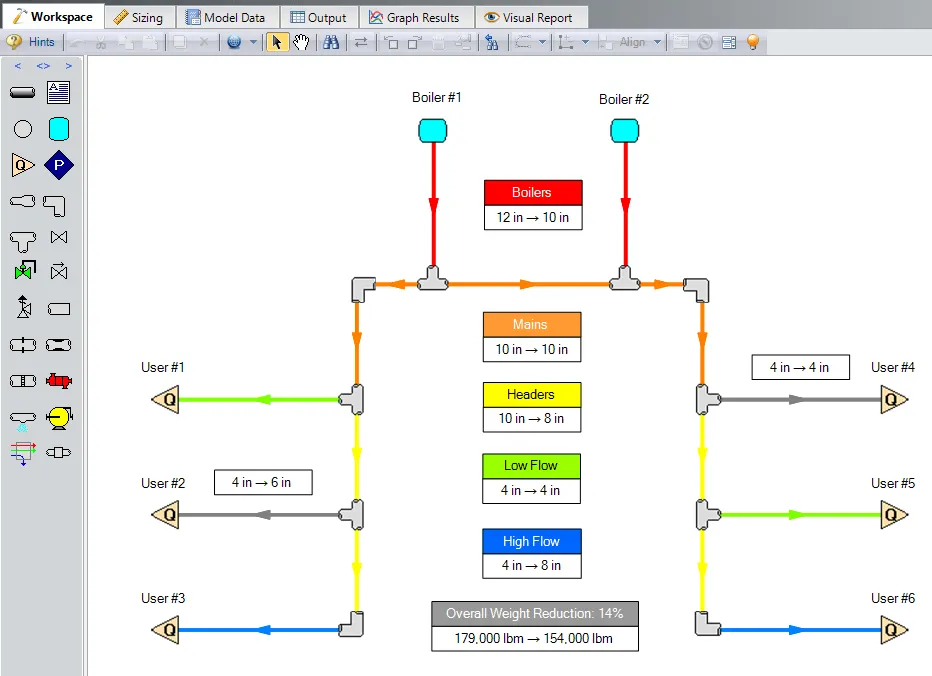Click the Reverse Pipe Direction icon

coord(363,42)
